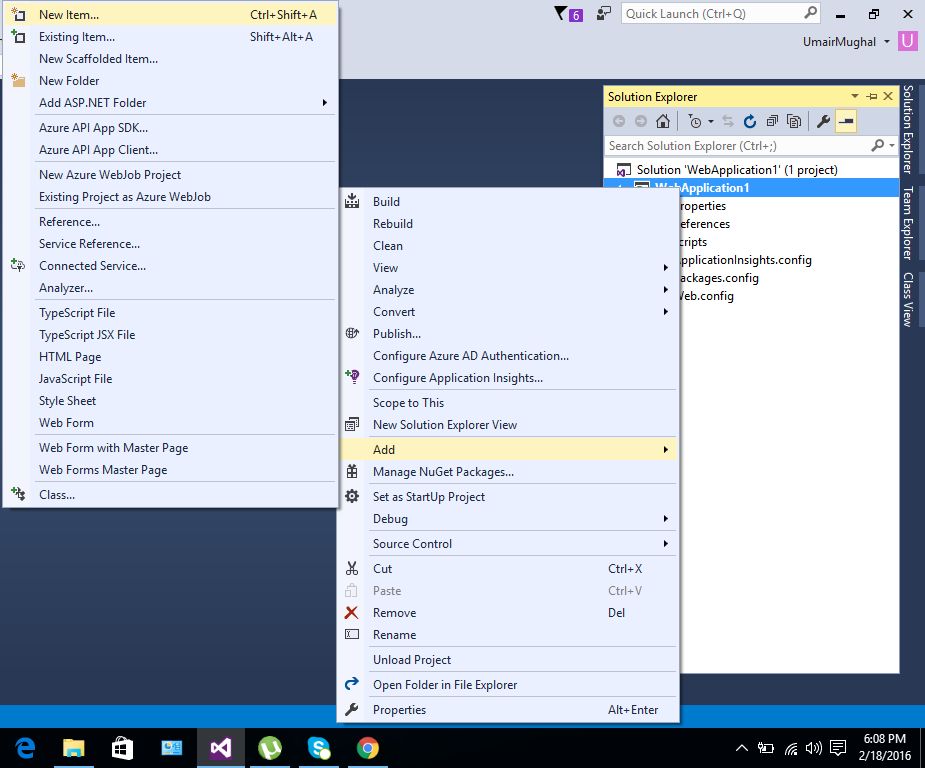
Task: Open the Solution Explorer vertical tab
Action: [x=908, y=129]
